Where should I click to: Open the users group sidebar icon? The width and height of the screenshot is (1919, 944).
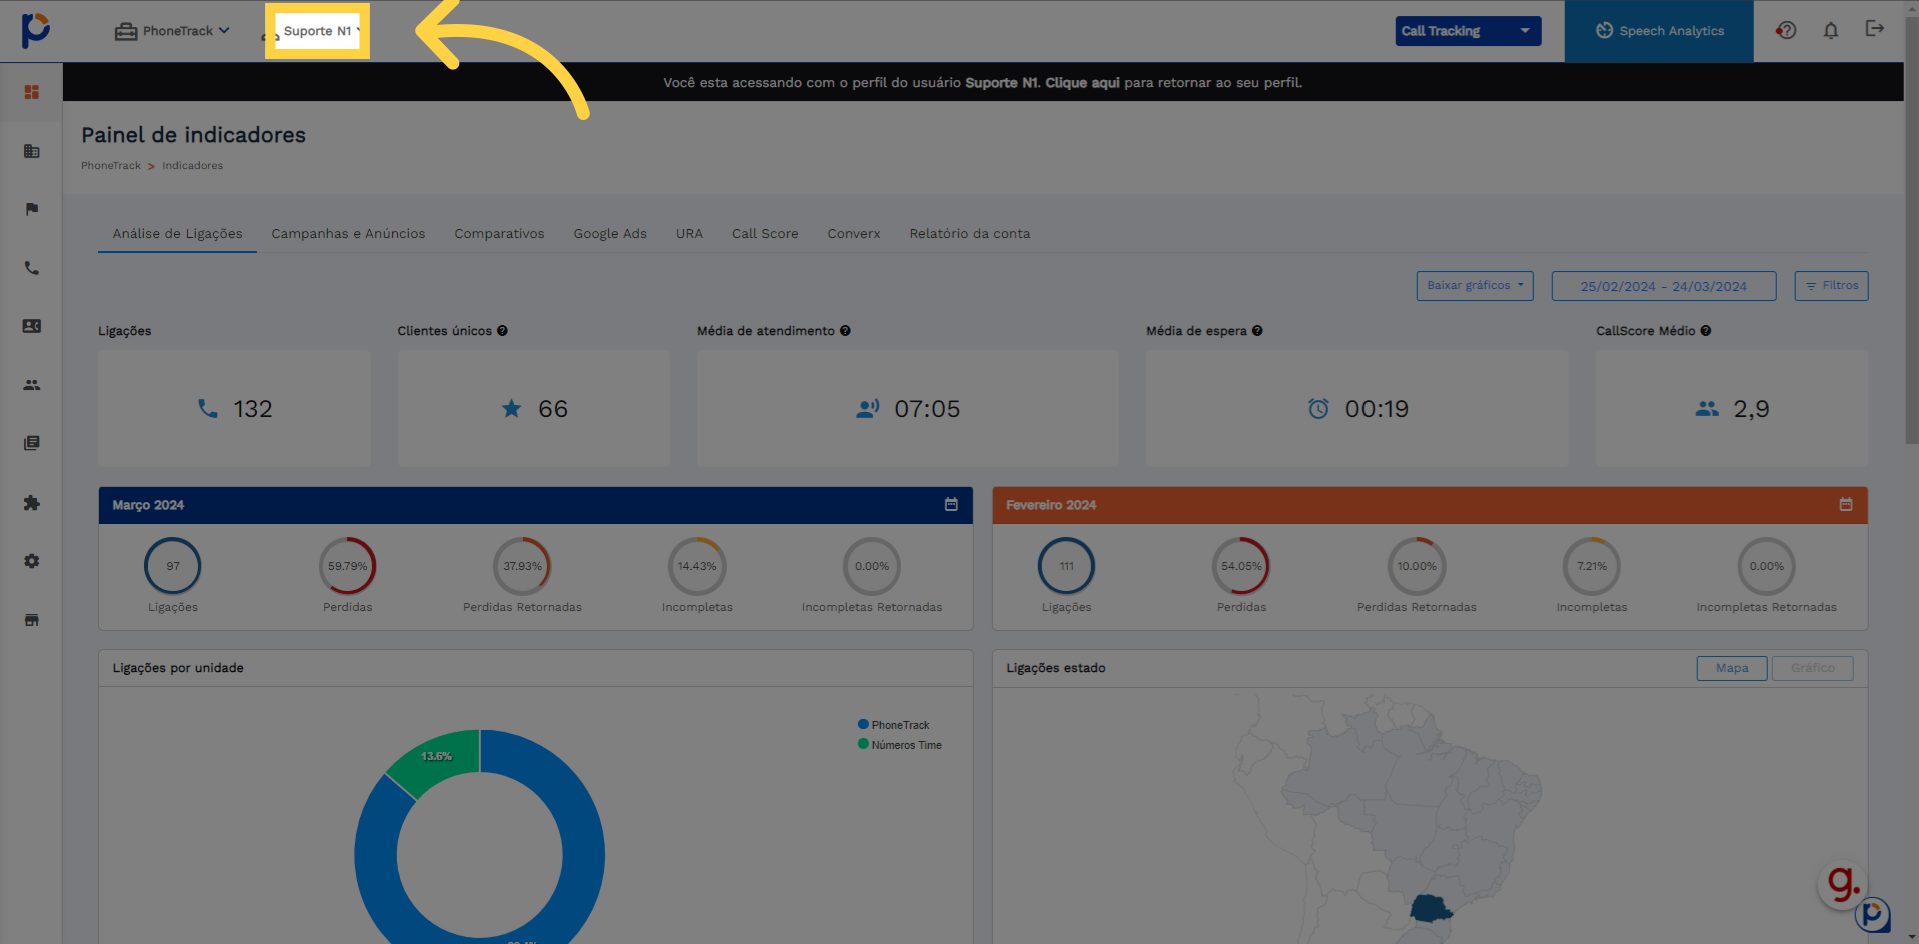point(32,385)
